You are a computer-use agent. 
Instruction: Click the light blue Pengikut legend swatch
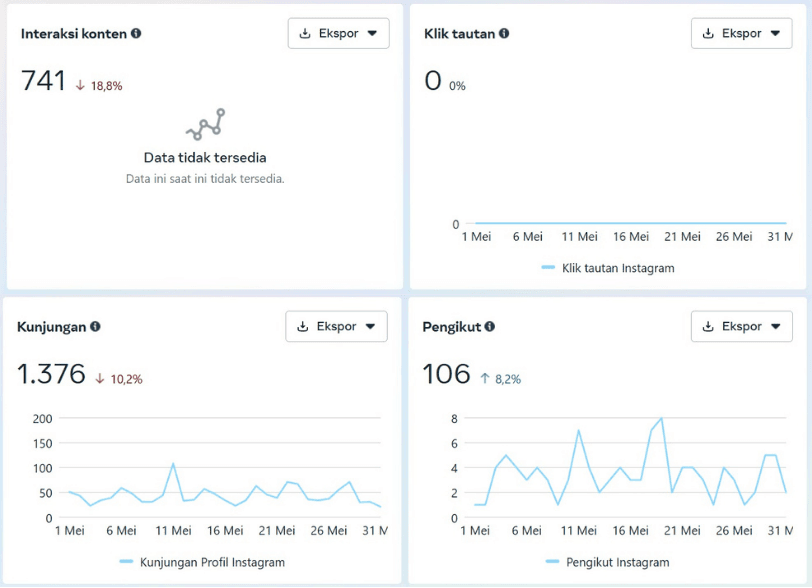pos(553,562)
